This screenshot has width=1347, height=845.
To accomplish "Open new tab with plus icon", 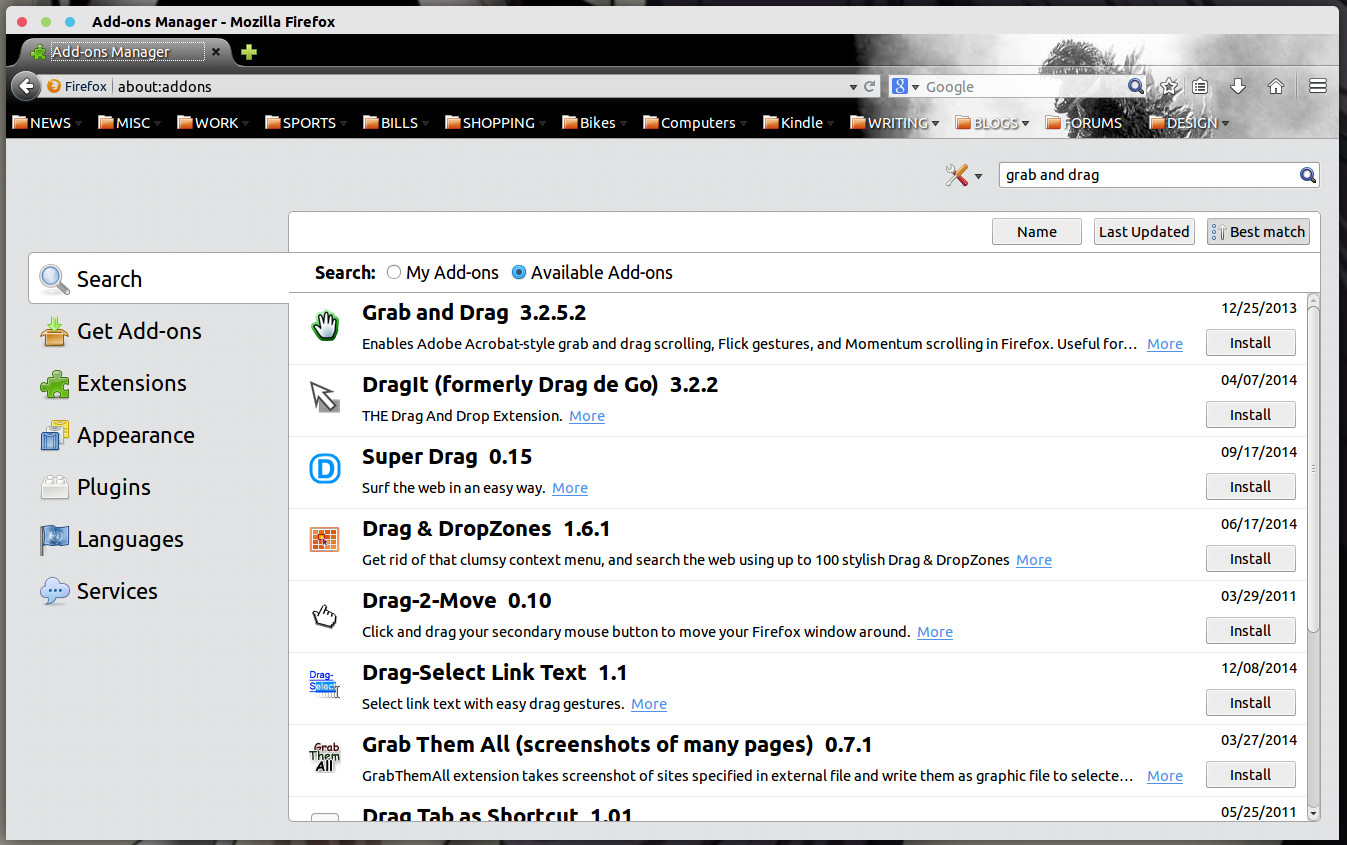I will point(249,52).
